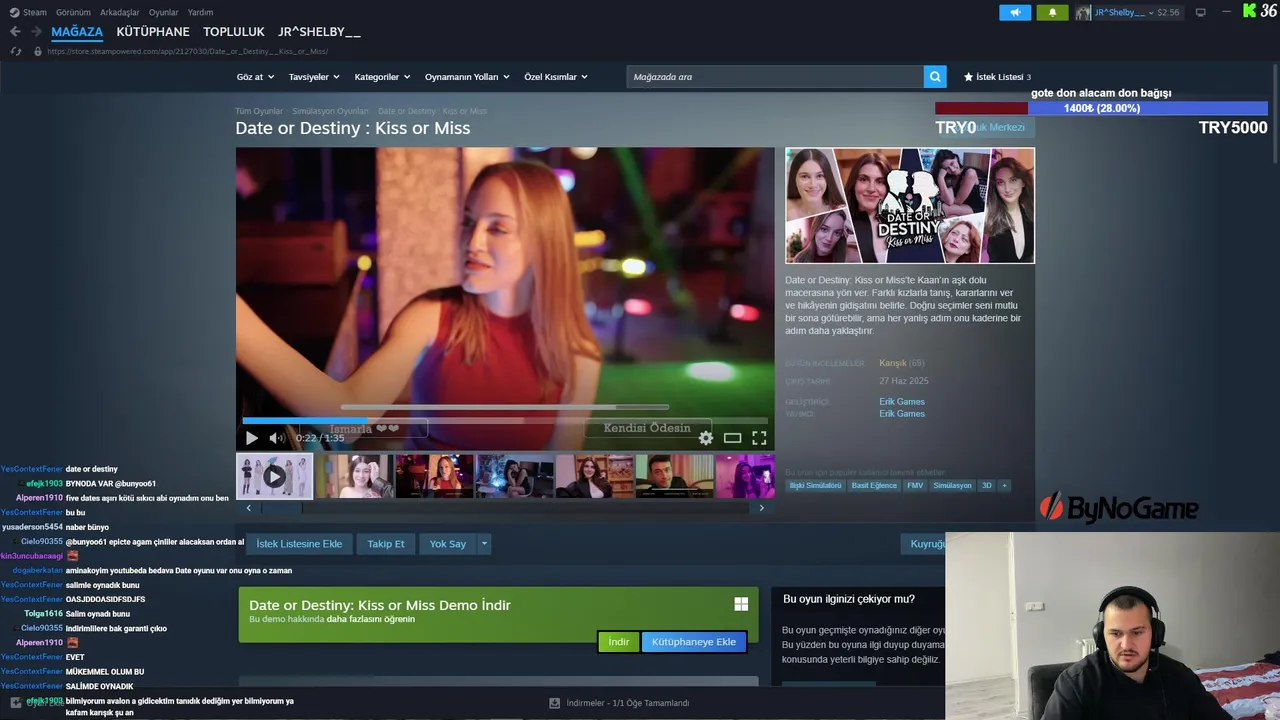This screenshot has width=1280, height=720.
Task: Select the FMV tag
Action: 915,485
